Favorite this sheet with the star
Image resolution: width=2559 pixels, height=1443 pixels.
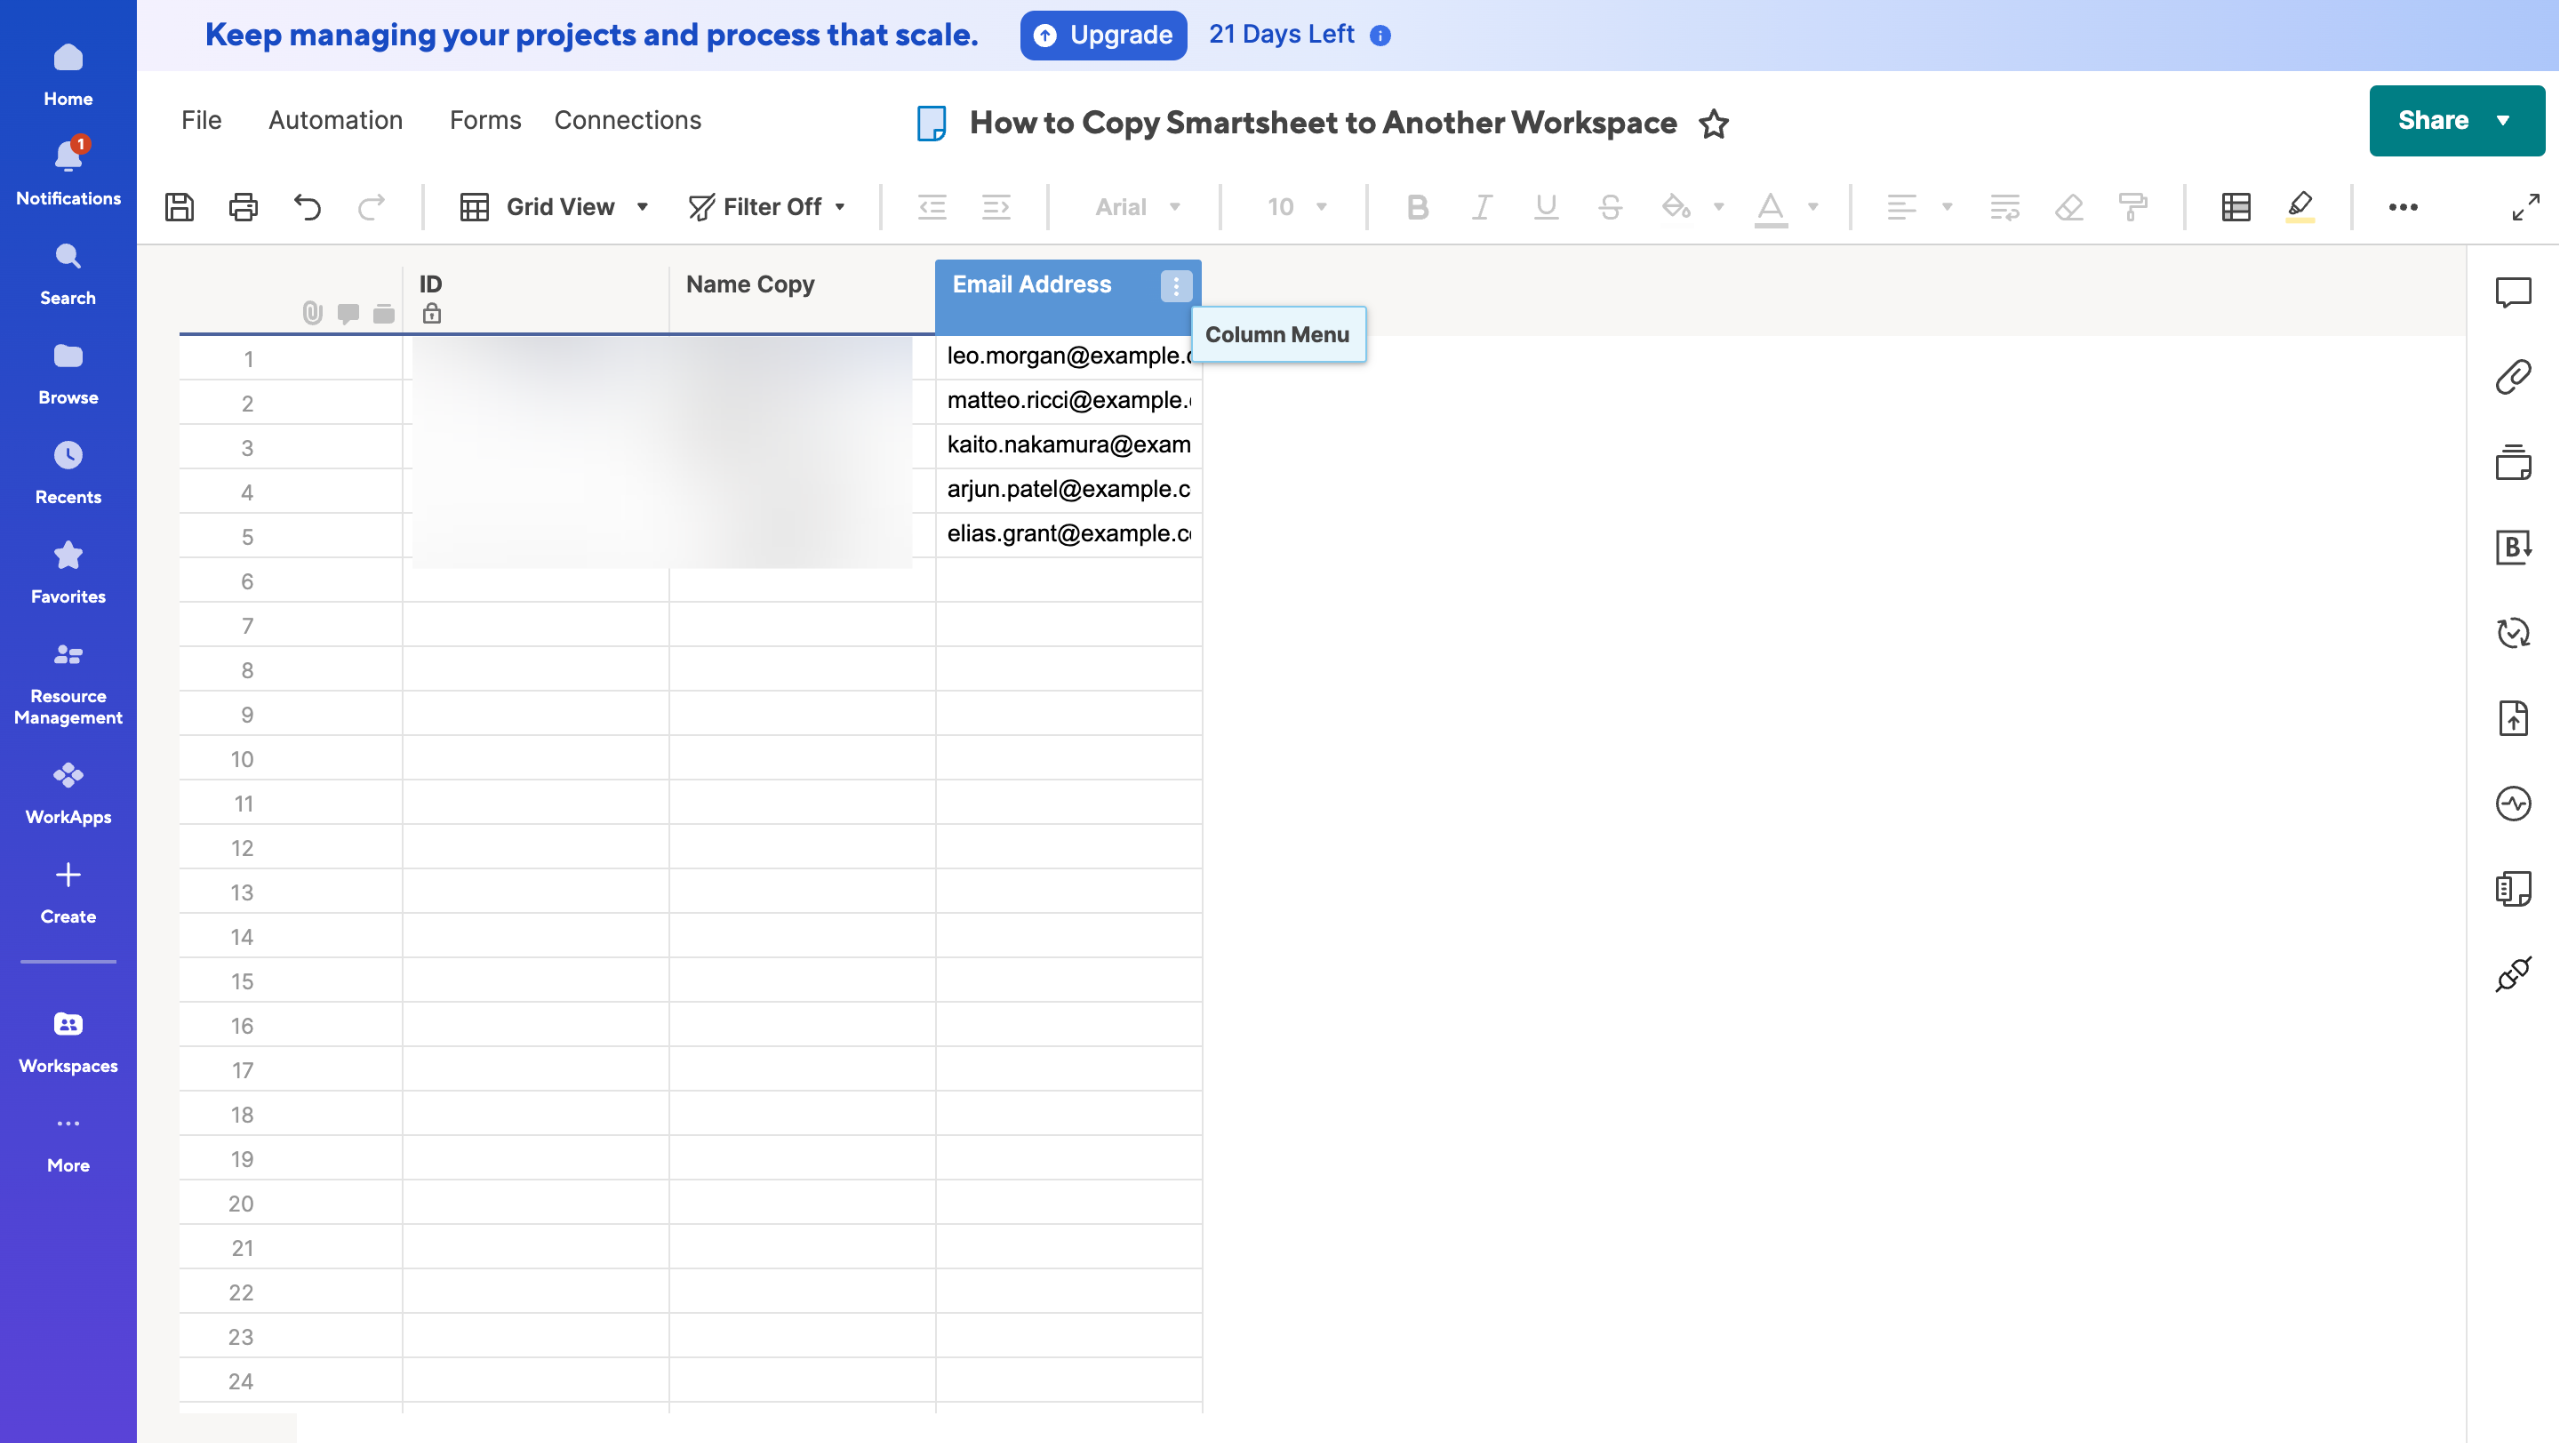click(x=1713, y=123)
